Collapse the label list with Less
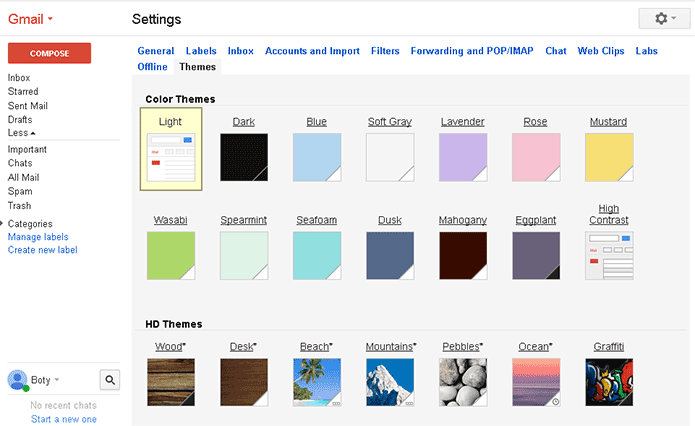Image resolution: width=695 pixels, height=426 pixels. (x=21, y=133)
